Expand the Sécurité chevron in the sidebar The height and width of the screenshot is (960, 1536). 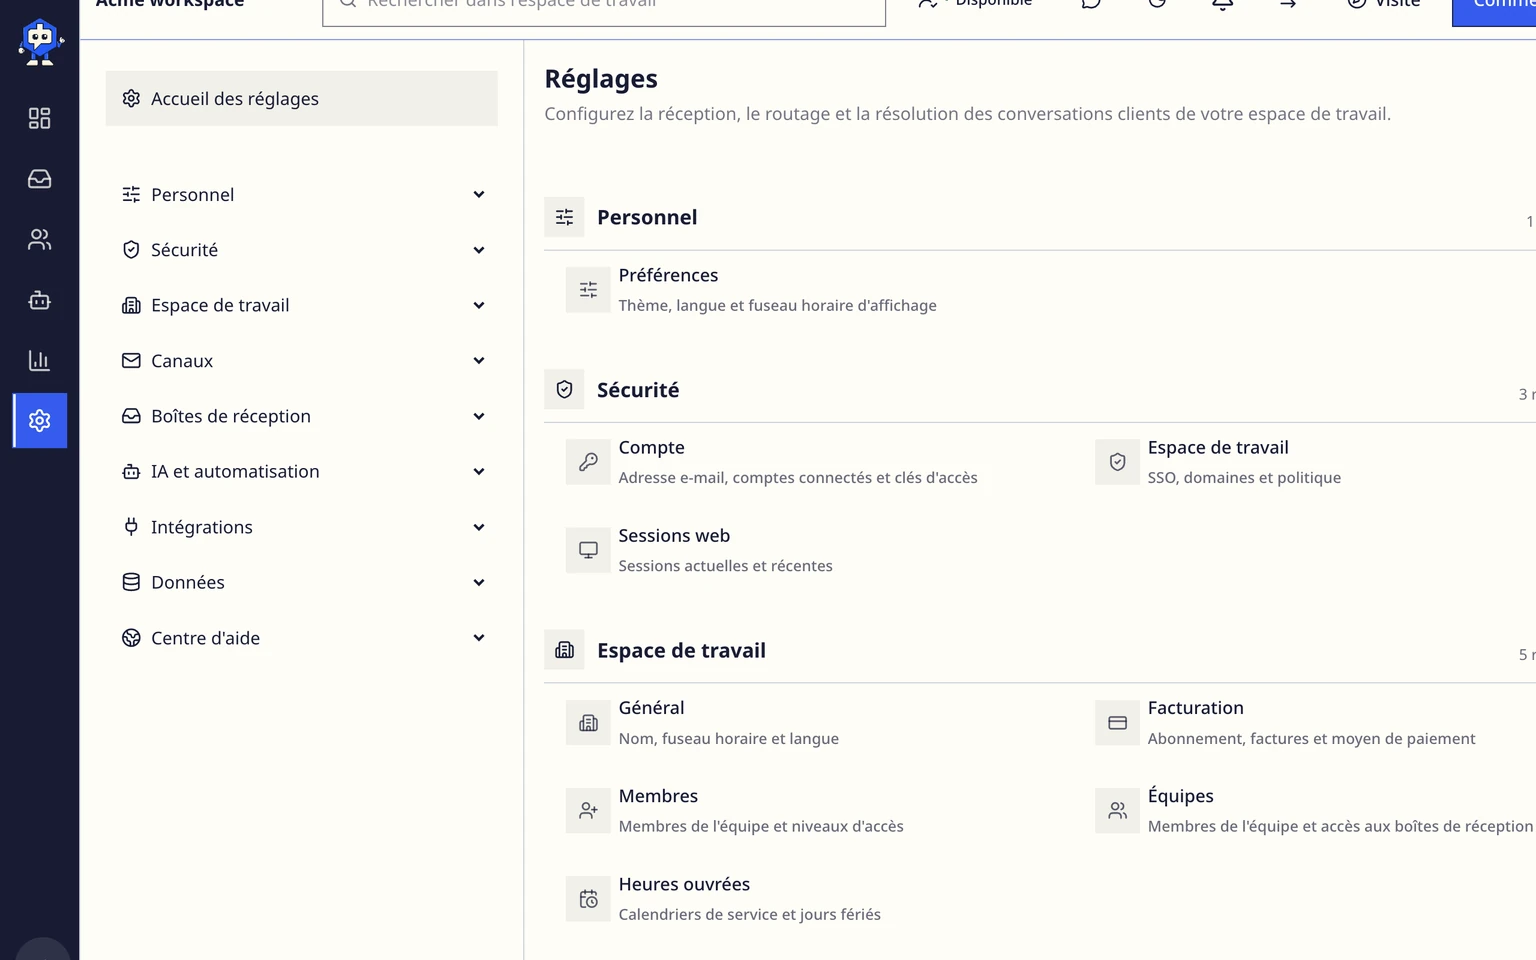click(x=479, y=250)
